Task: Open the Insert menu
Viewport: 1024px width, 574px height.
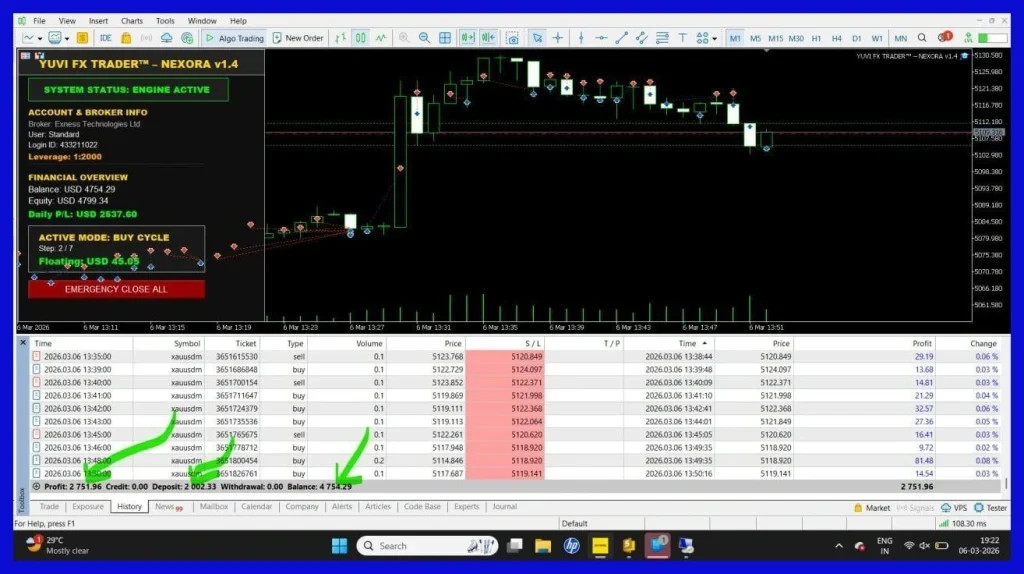Action: pyautogui.click(x=98, y=21)
